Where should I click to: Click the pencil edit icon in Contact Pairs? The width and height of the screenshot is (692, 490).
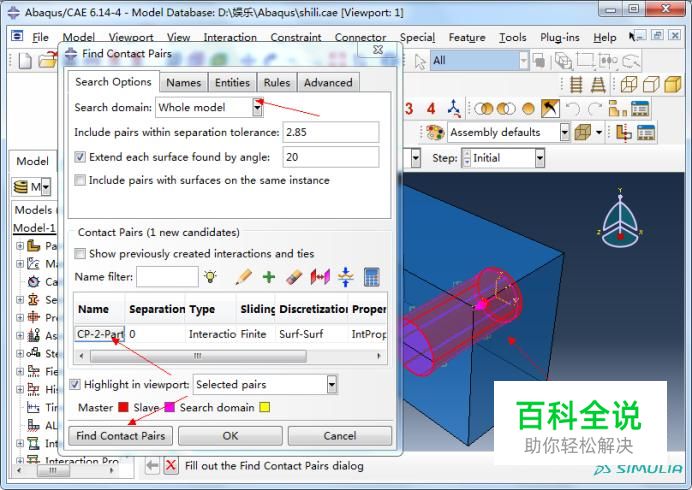click(x=243, y=277)
